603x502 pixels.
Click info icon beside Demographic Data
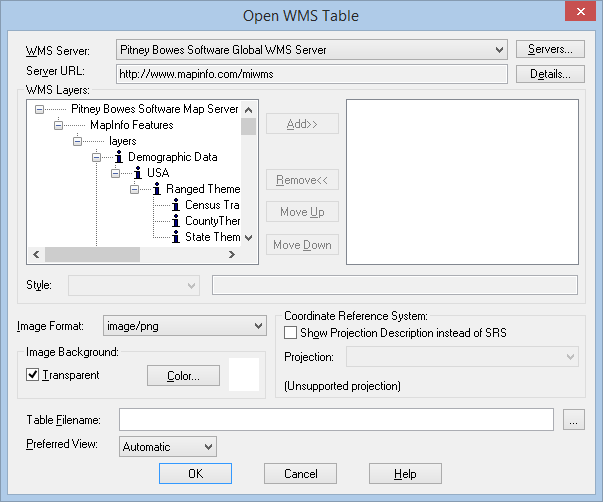(x=119, y=157)
